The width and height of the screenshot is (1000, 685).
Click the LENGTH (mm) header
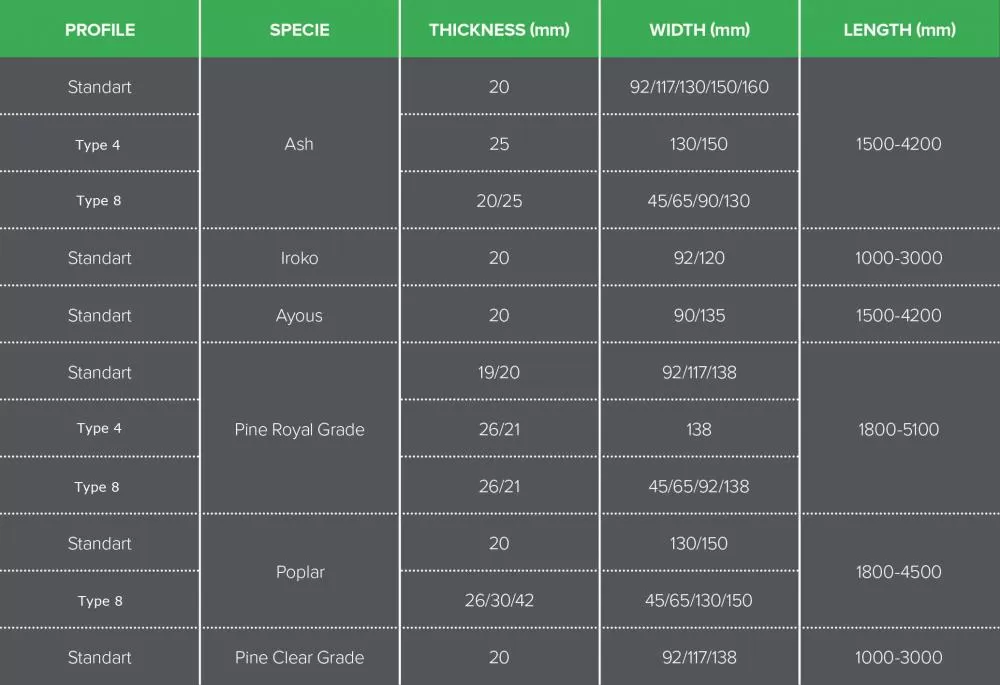click(899, 30)
